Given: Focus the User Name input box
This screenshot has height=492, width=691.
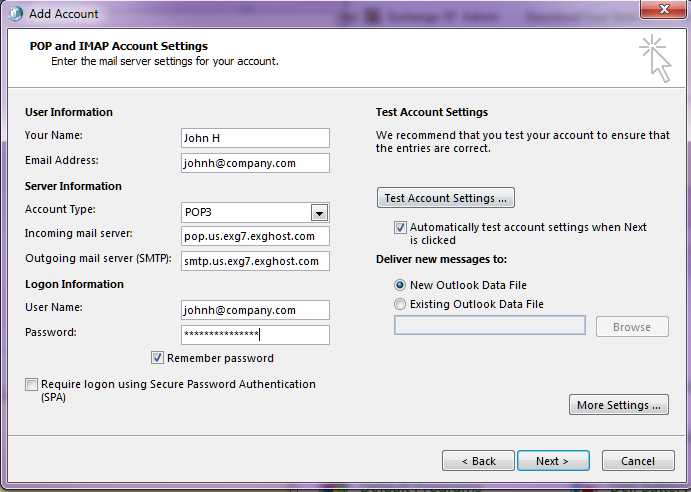Looking at the screenshot, I should click(x=255, y=310).
